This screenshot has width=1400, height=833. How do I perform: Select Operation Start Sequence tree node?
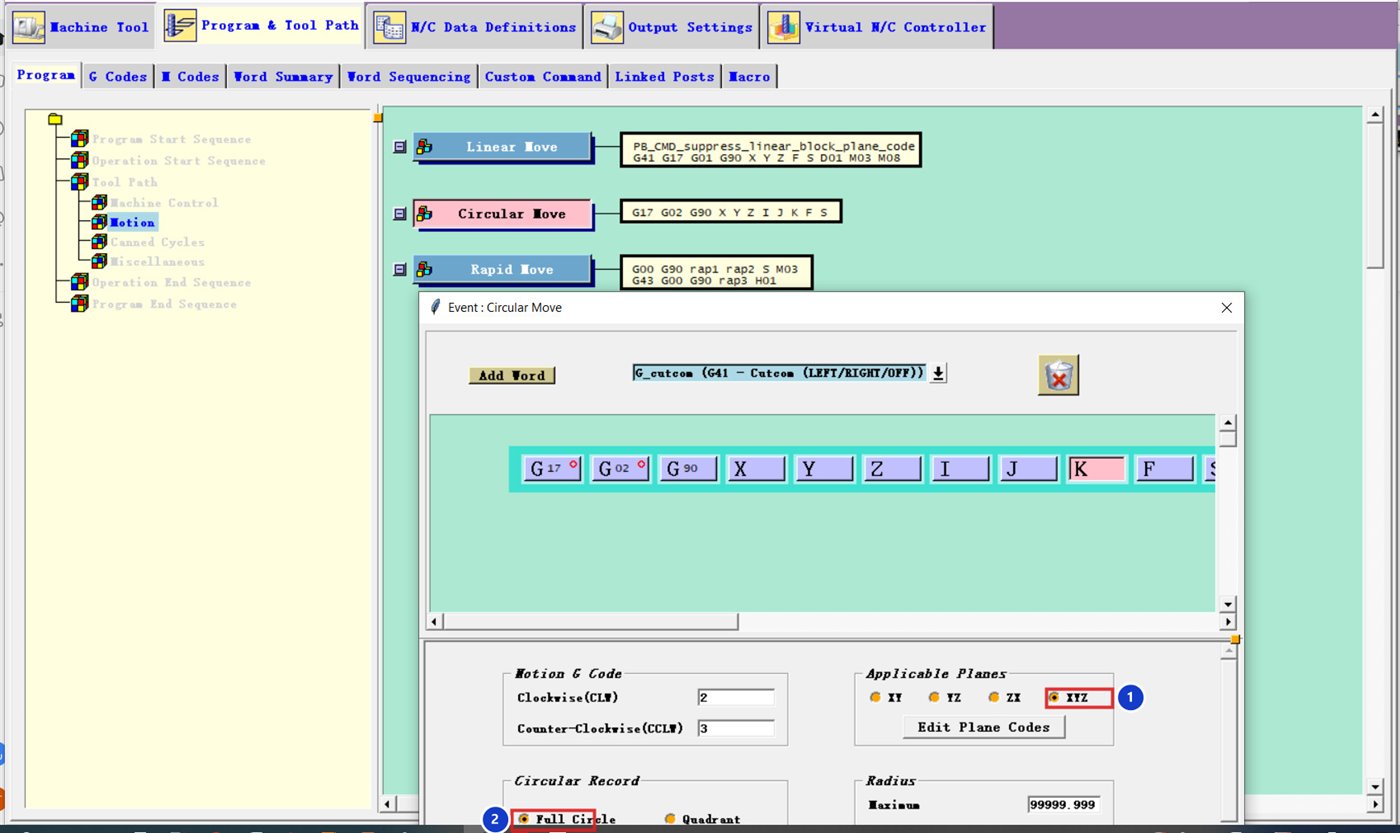click(178, 160)
